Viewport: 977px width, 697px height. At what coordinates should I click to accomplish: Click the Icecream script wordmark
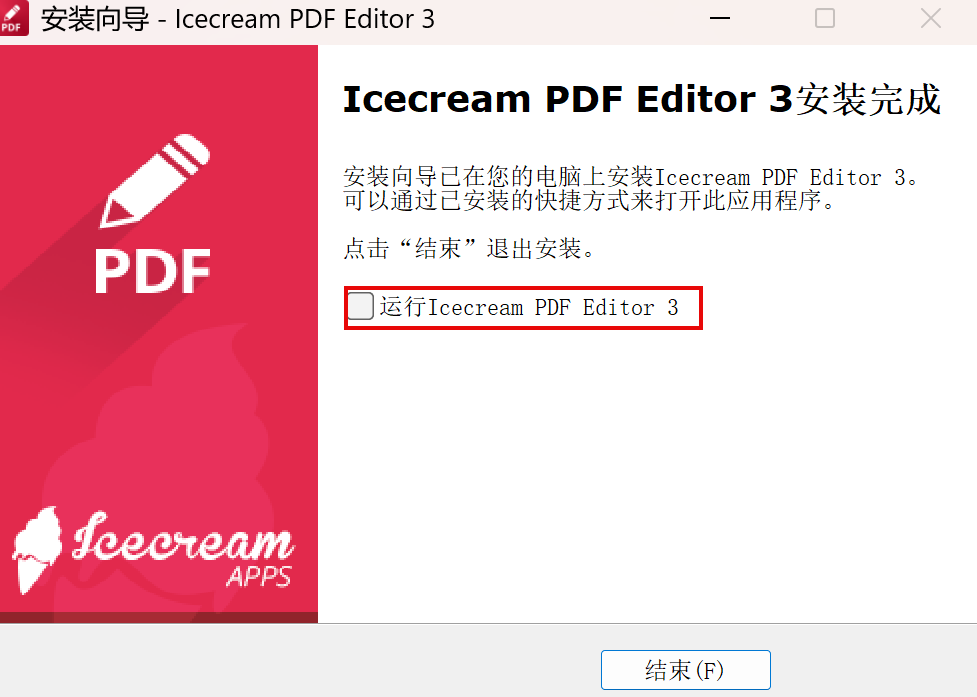(x=183, y=537)
